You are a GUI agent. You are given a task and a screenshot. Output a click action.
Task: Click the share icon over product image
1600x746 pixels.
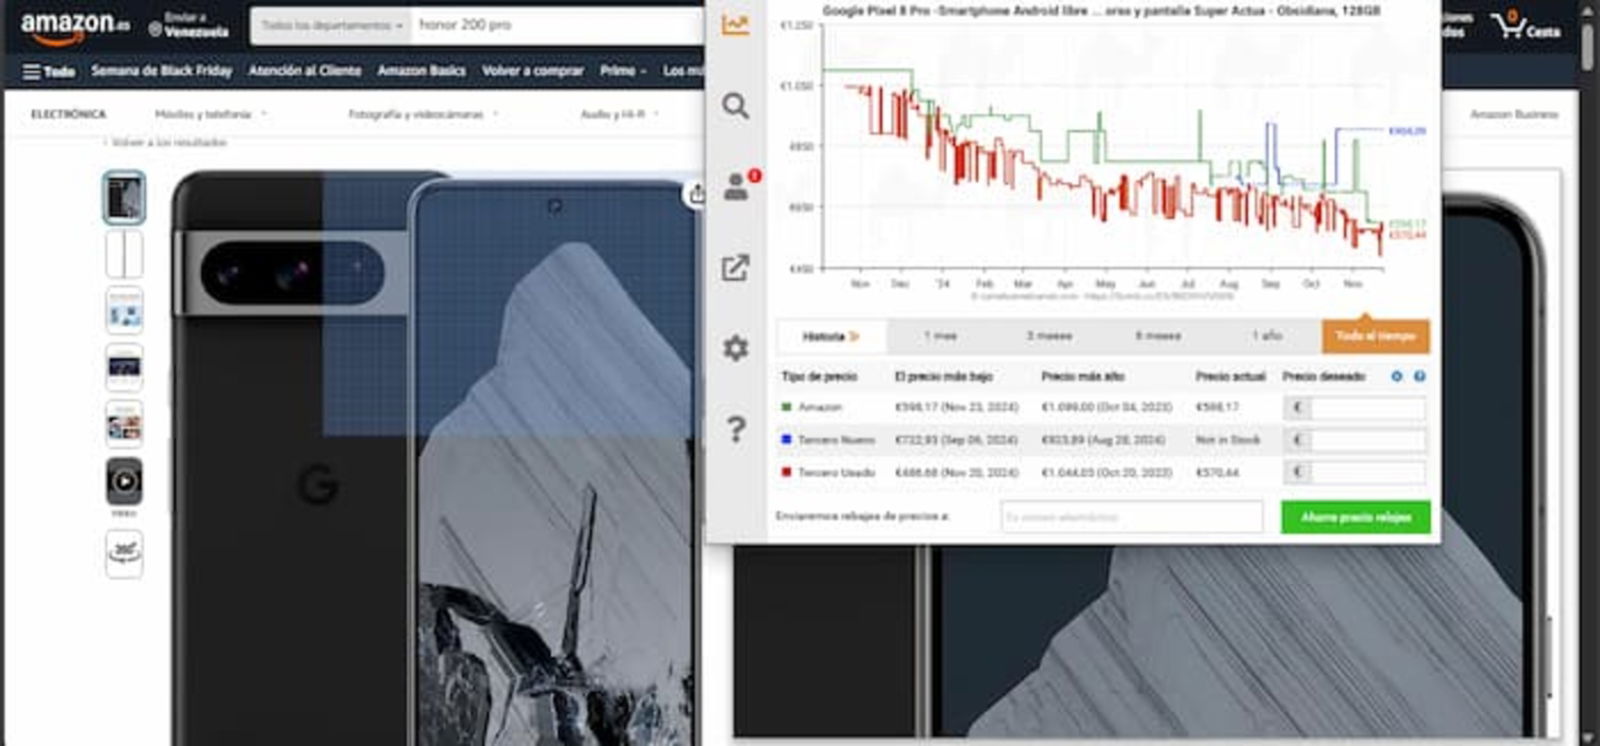click(x=696, y=194)
